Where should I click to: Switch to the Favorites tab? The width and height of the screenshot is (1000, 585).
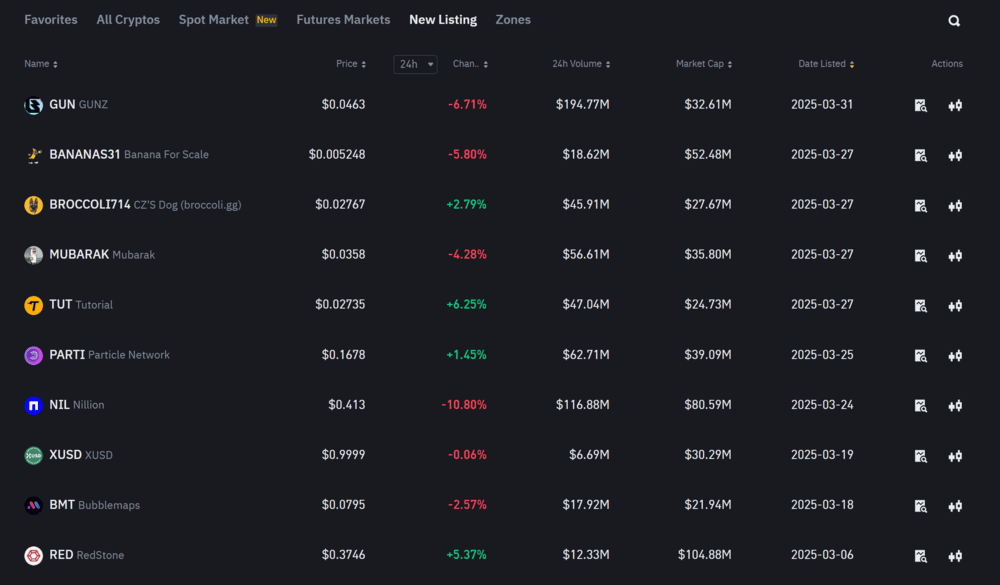(x=50, y=20)
